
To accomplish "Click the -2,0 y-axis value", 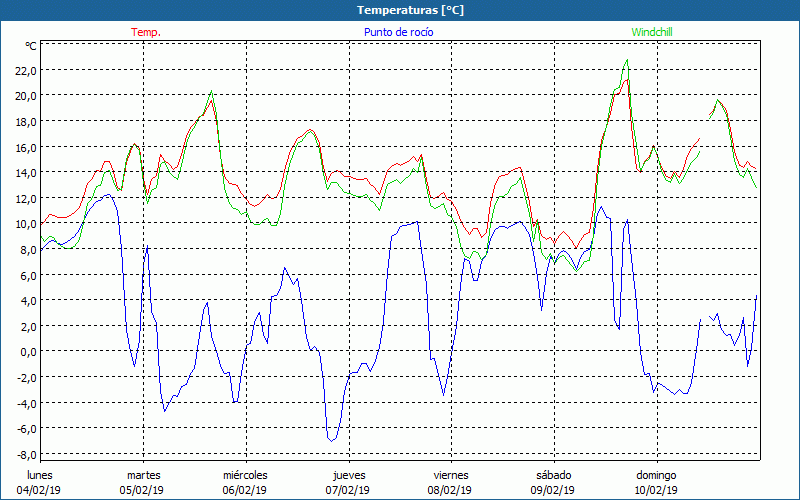I will pos(27,377).
